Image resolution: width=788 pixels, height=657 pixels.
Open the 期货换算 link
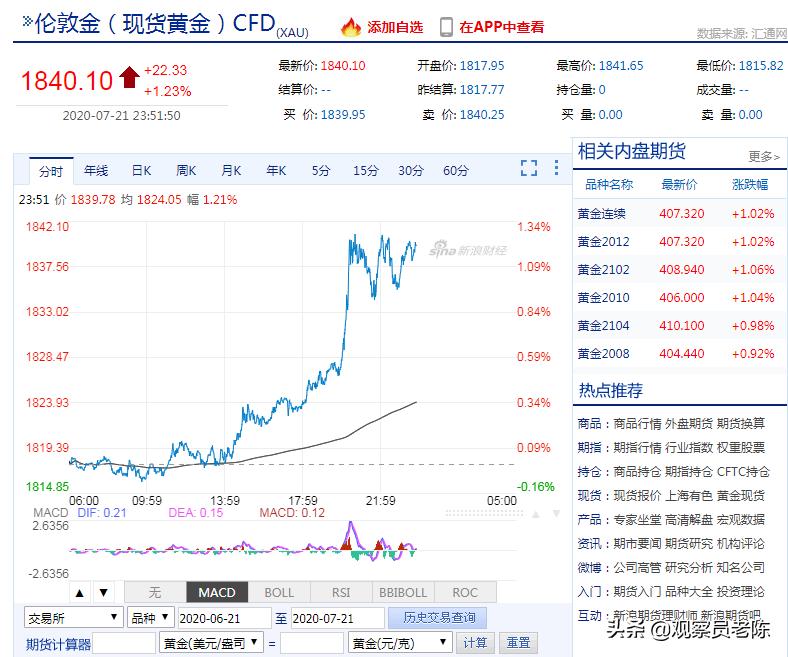741,424
